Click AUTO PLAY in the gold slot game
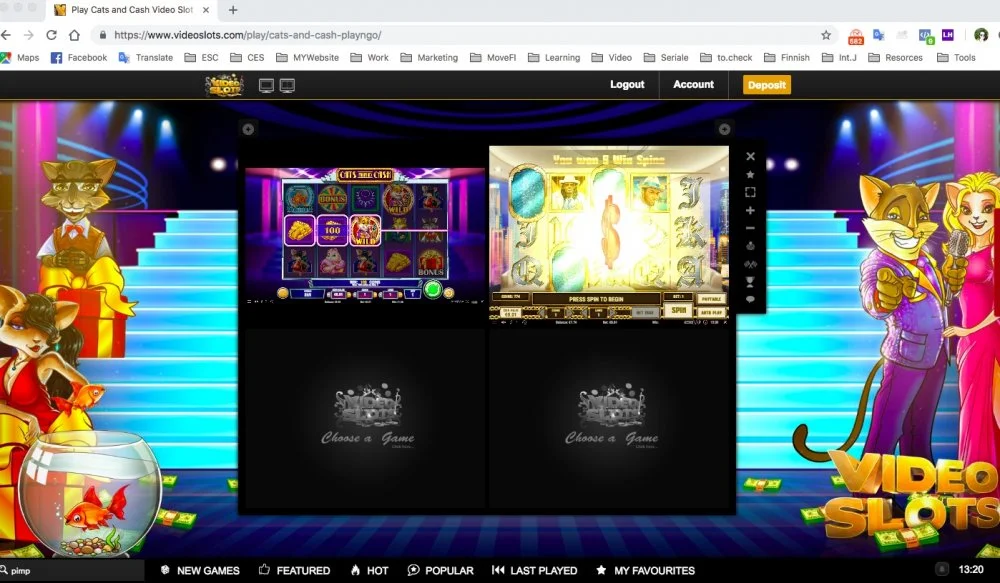Viewport: 1000px width, 583px height. [x=712, y=313]
